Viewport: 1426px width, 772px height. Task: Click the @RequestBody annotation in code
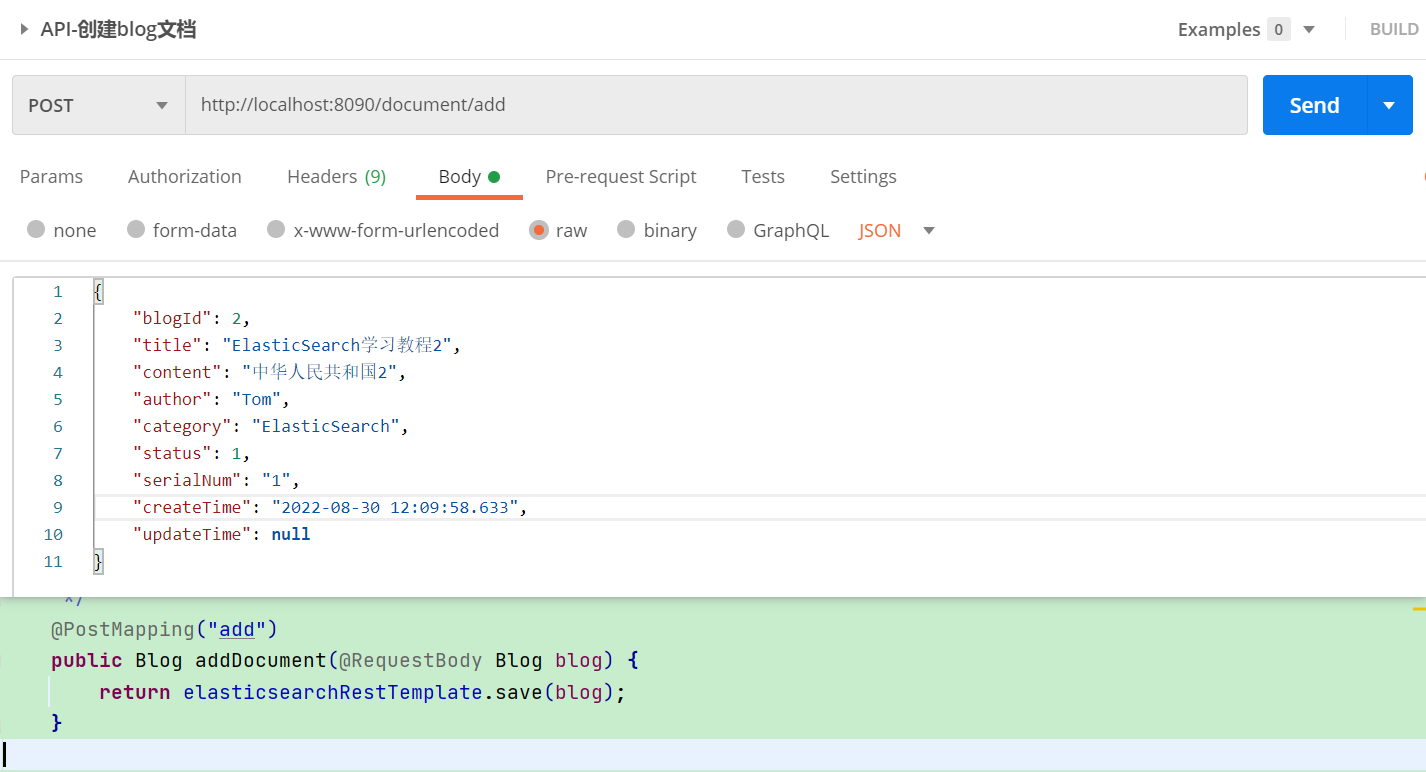[x=410, y=661]
